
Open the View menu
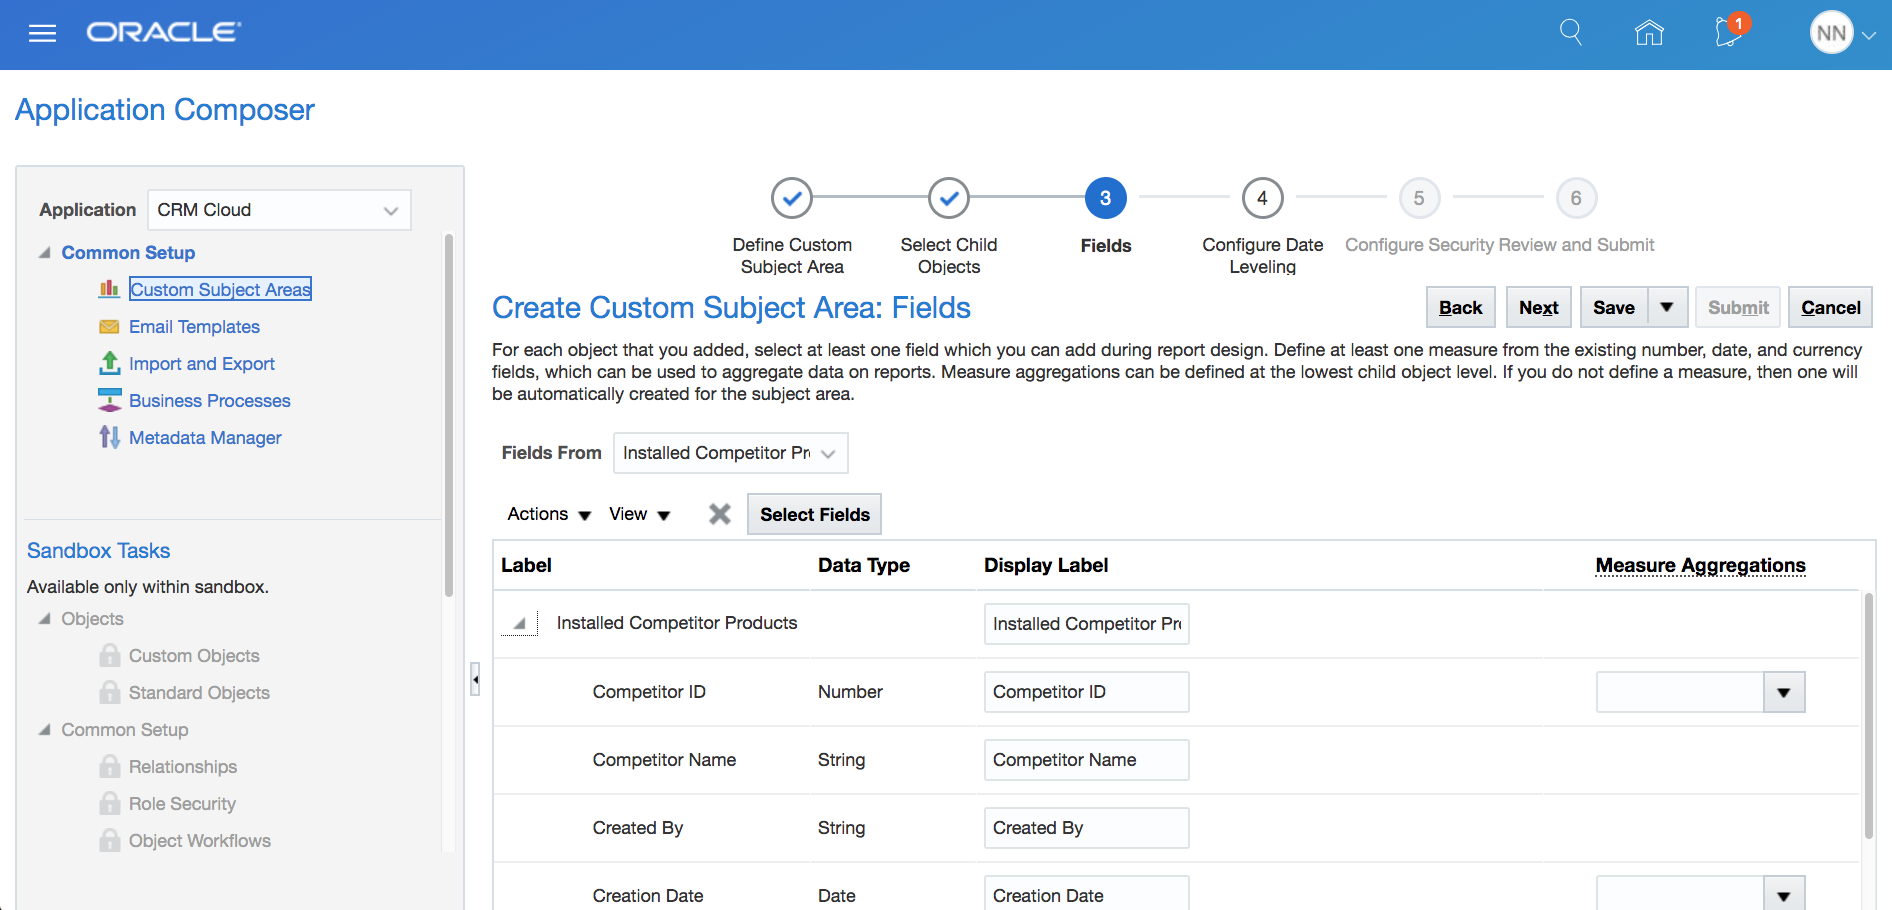[x=639, y=514]
